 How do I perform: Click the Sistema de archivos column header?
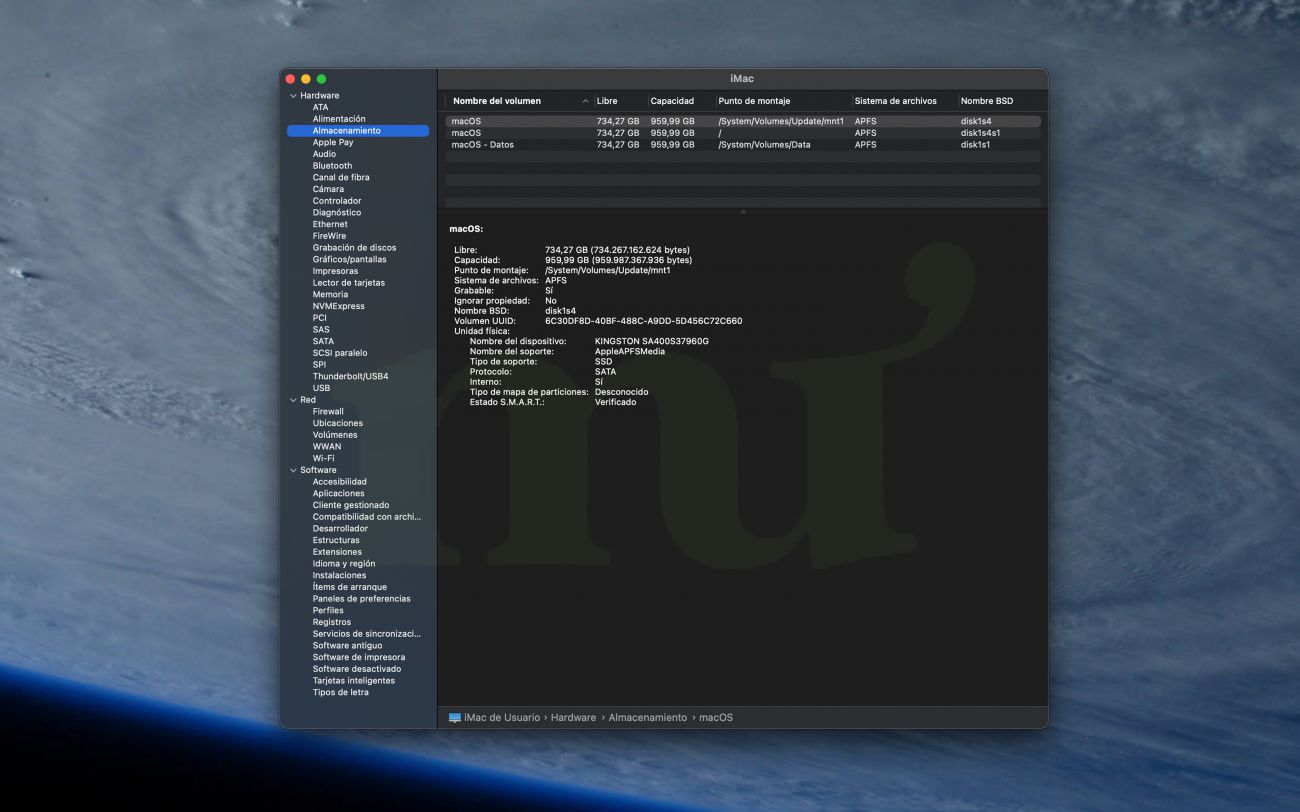(895, 101)
